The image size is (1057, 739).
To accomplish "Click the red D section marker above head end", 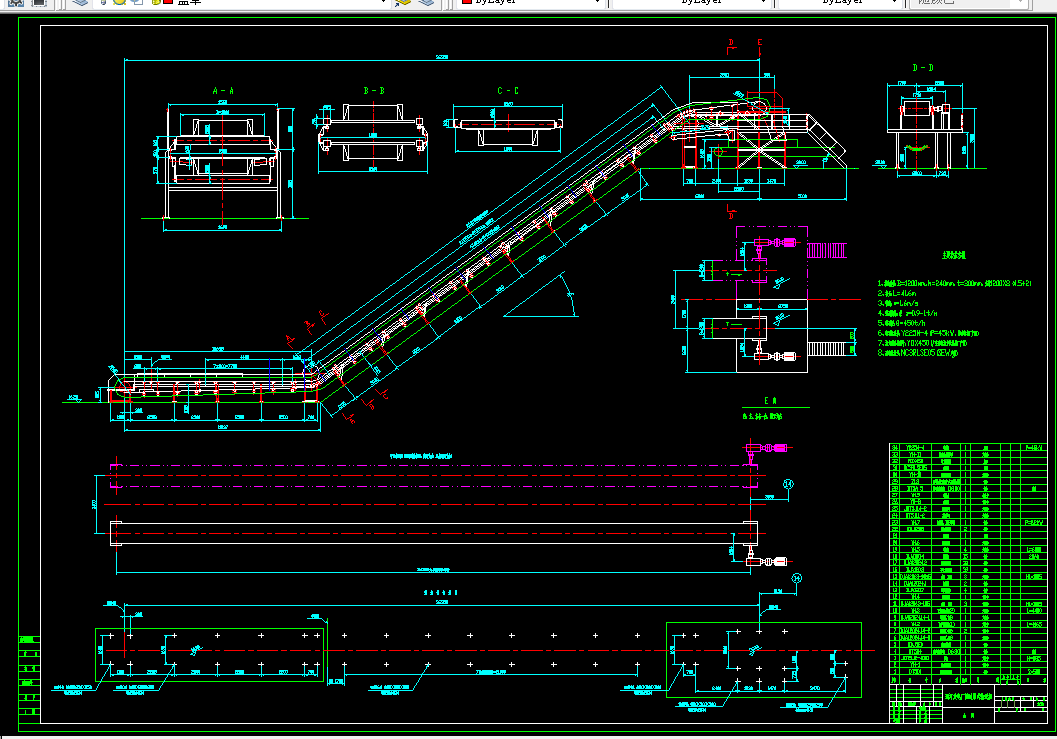I will tap(731, 45).
